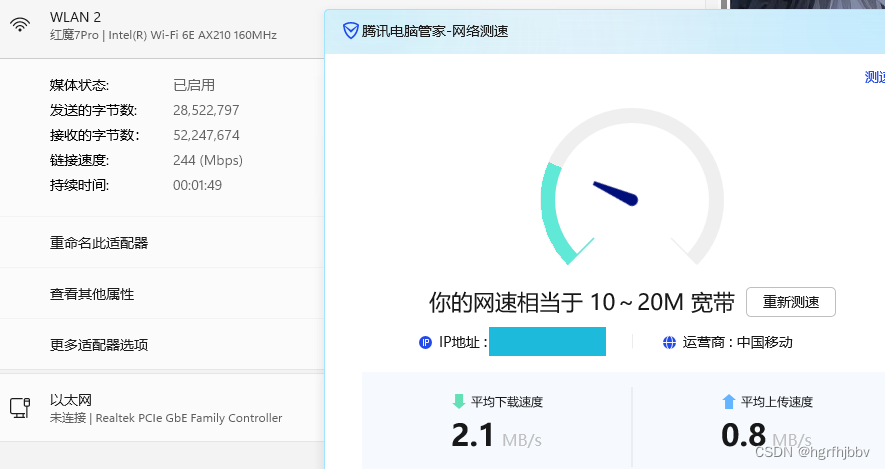Click the 运营商：中国移动 text
The width and height of the screenshot is (885, 469).
(737, 343)
